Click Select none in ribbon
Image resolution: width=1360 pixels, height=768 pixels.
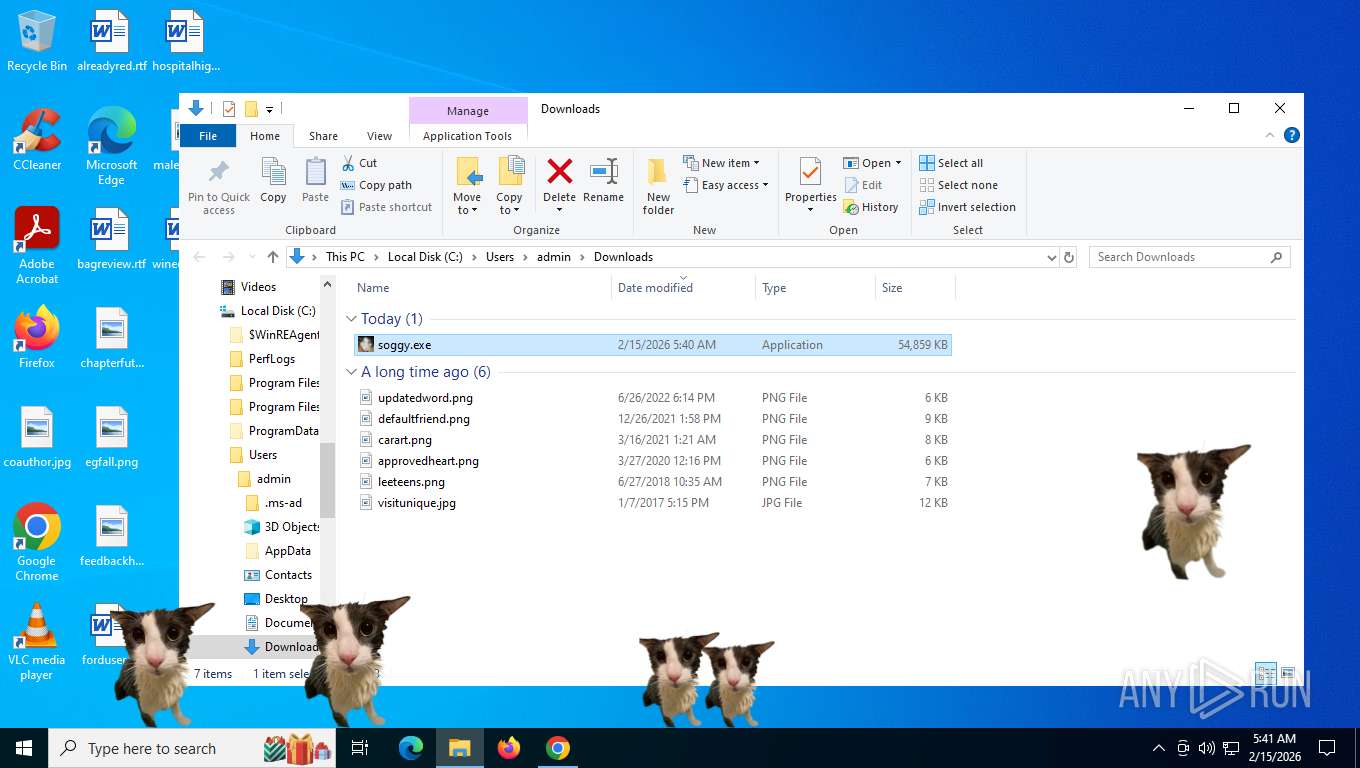[x=958, y=185]
